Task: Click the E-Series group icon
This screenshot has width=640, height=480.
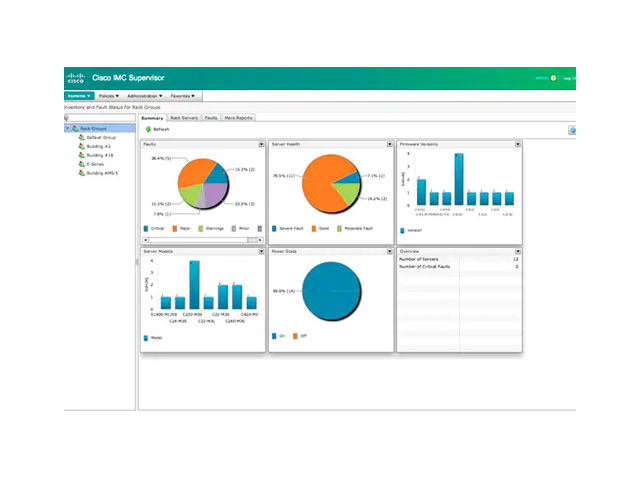Action: pos(82,164)
